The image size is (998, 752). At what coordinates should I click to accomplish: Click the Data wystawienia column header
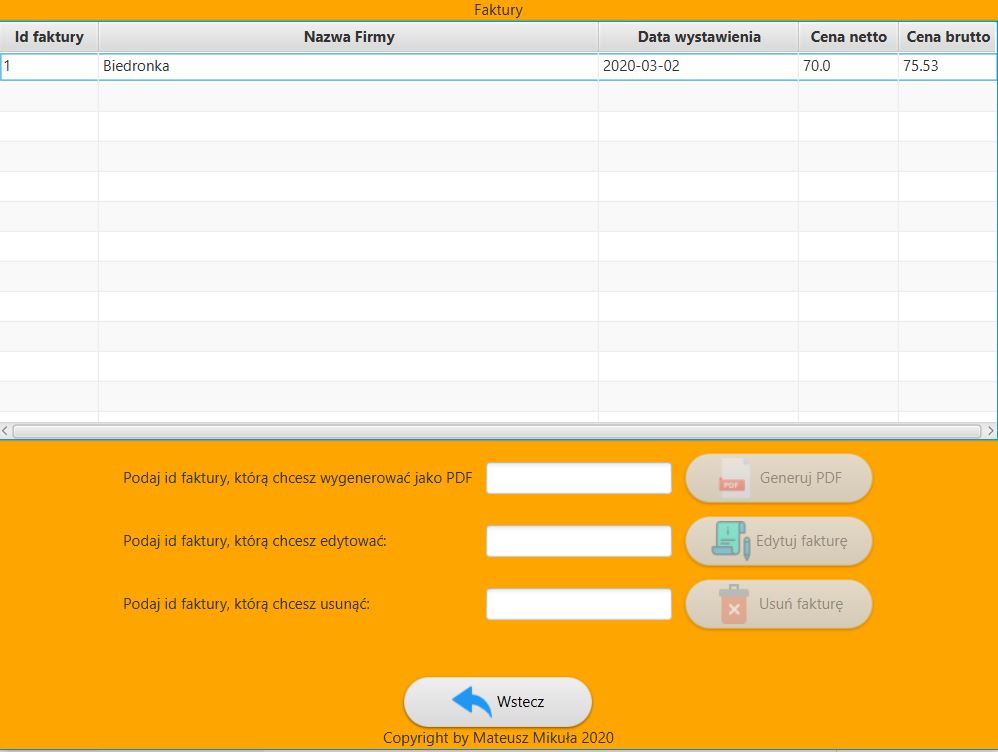(697, 37)
